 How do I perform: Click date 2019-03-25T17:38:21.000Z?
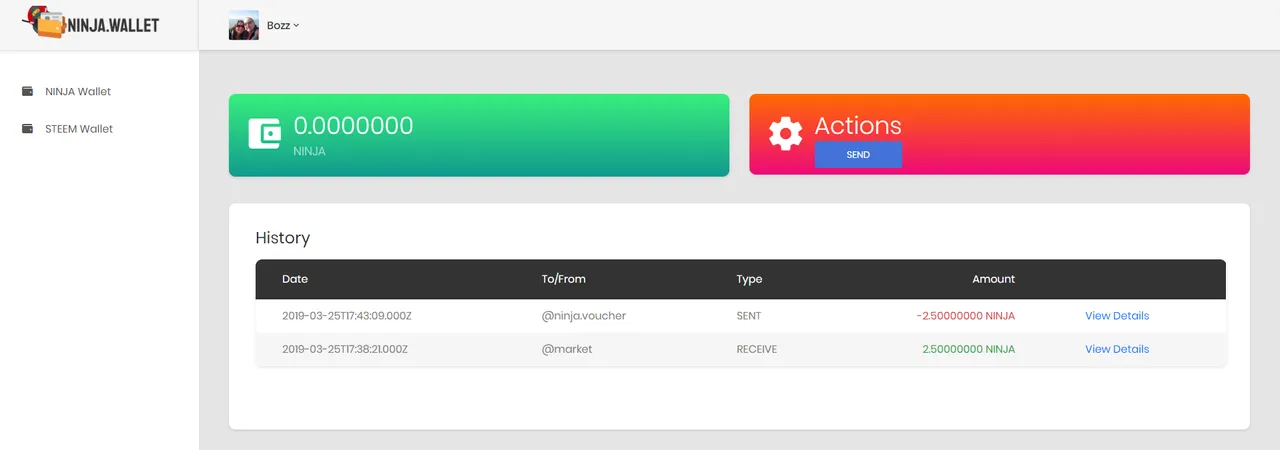tap(345, 349)
